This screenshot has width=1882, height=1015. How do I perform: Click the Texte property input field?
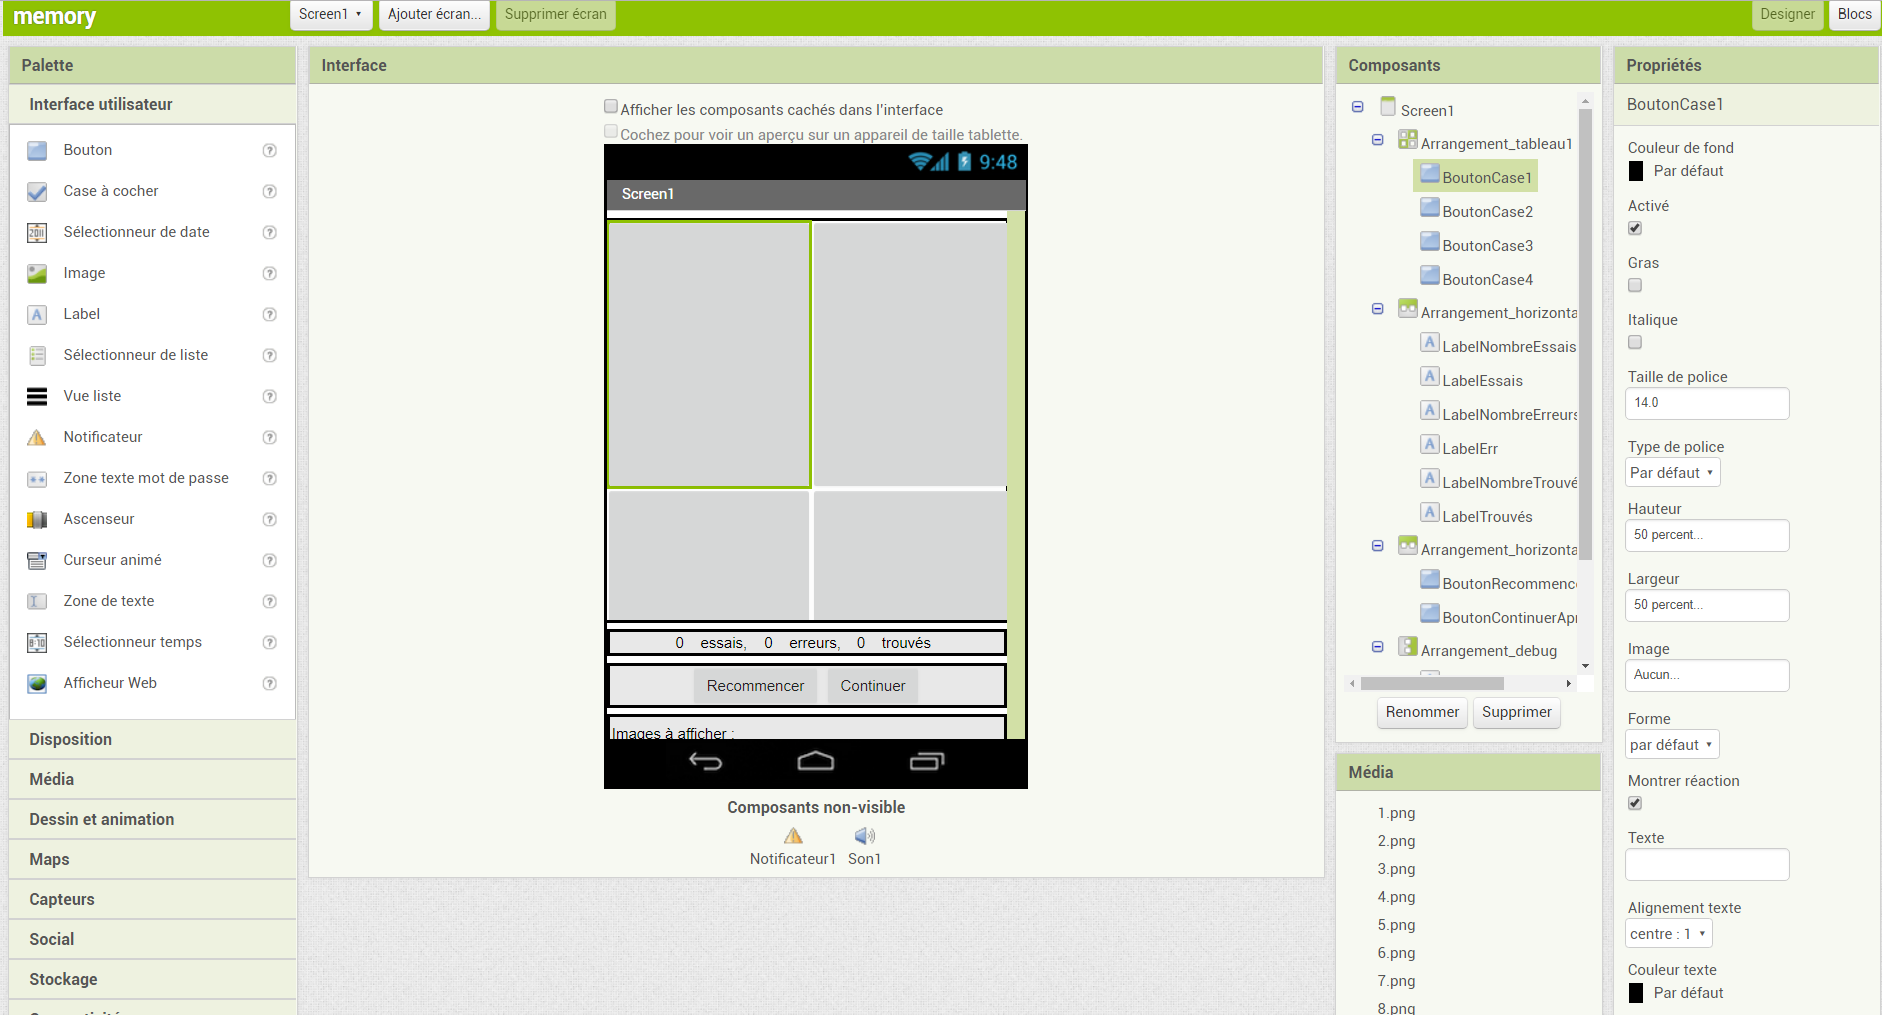(1707, 864)
